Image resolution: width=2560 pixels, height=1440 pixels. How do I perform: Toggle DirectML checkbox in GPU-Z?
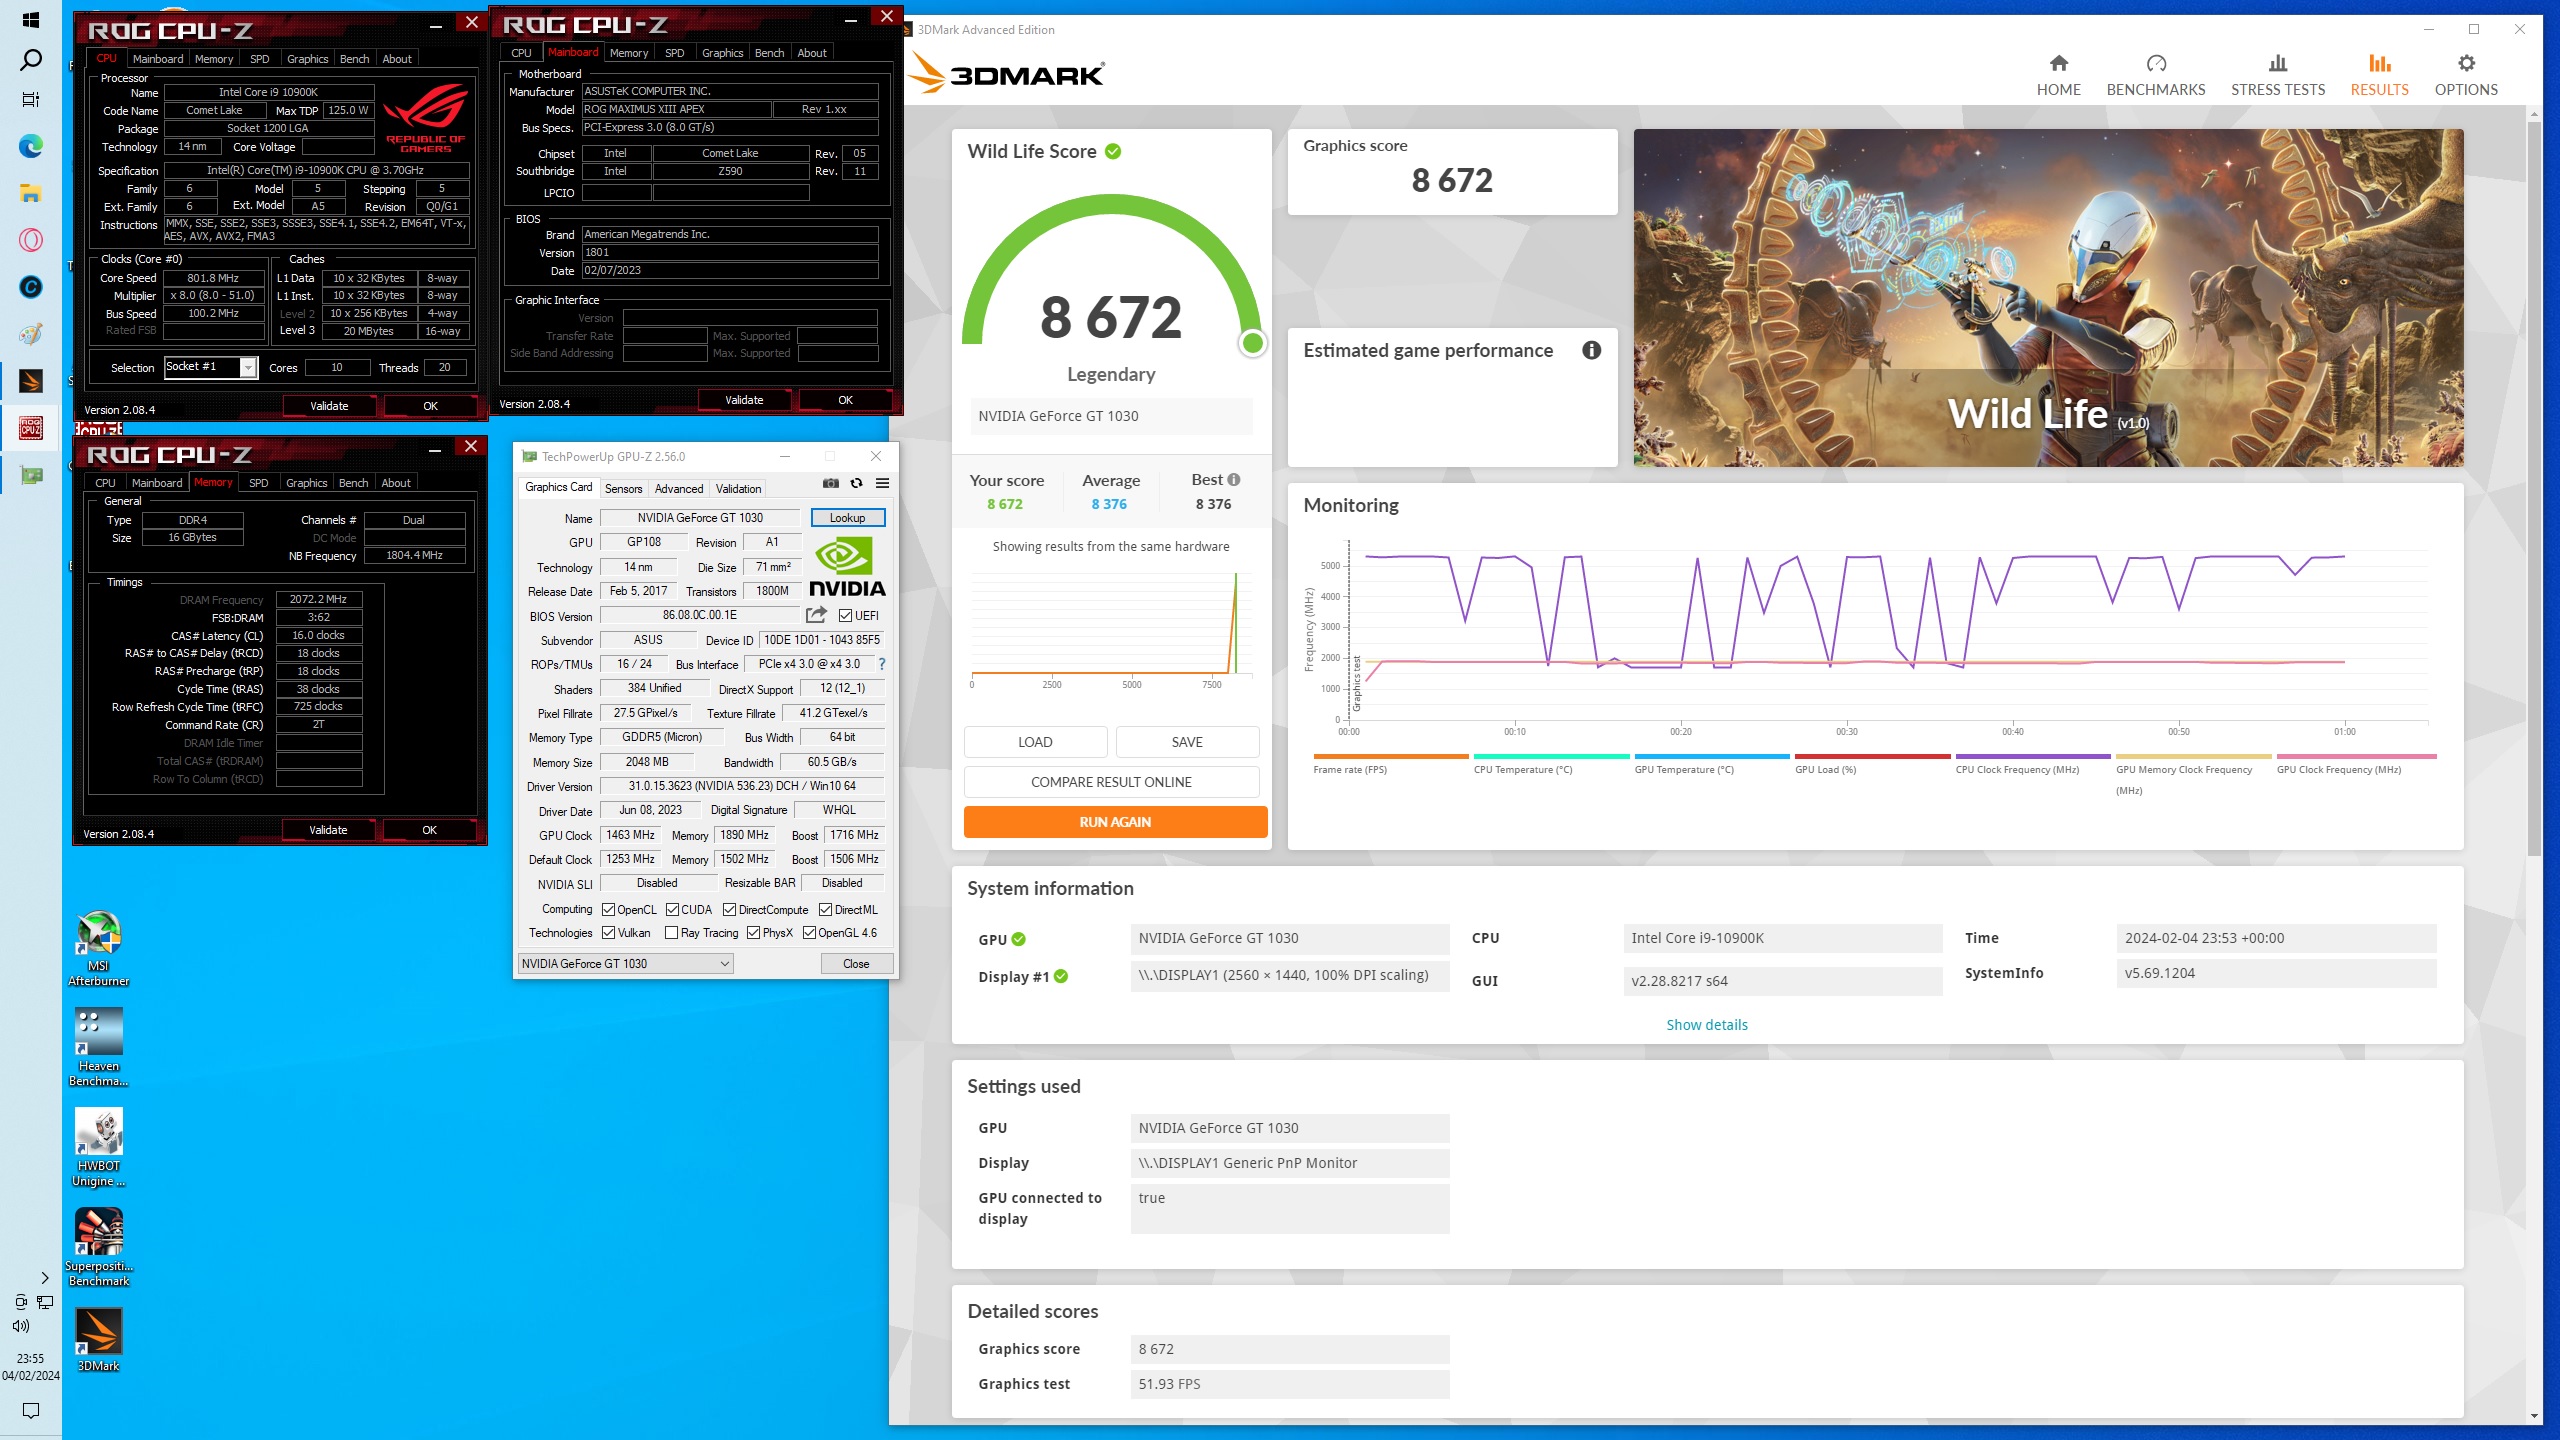click(825, 910)
